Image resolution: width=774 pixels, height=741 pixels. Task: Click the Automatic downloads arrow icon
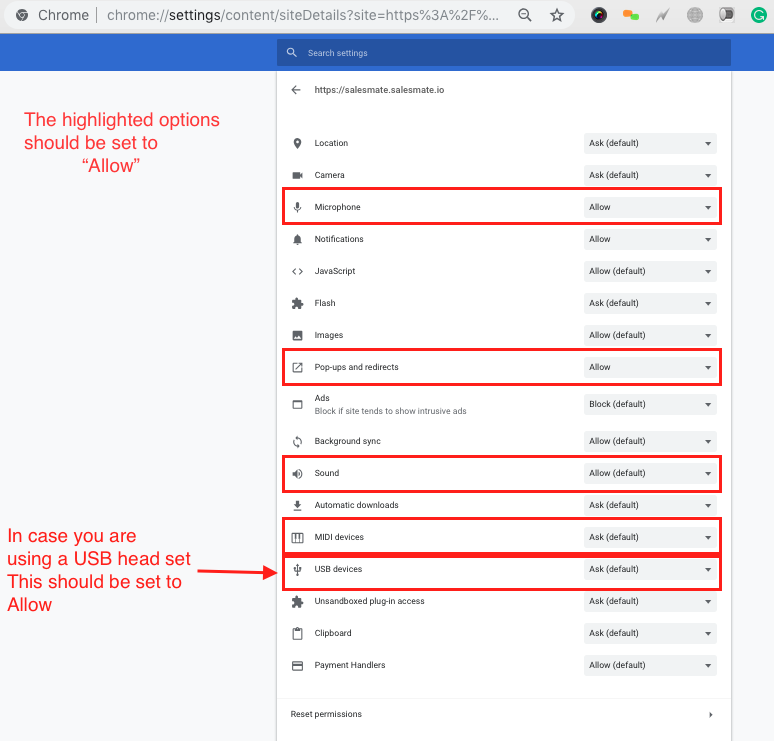pyautogui.click(x=297, y=506)
